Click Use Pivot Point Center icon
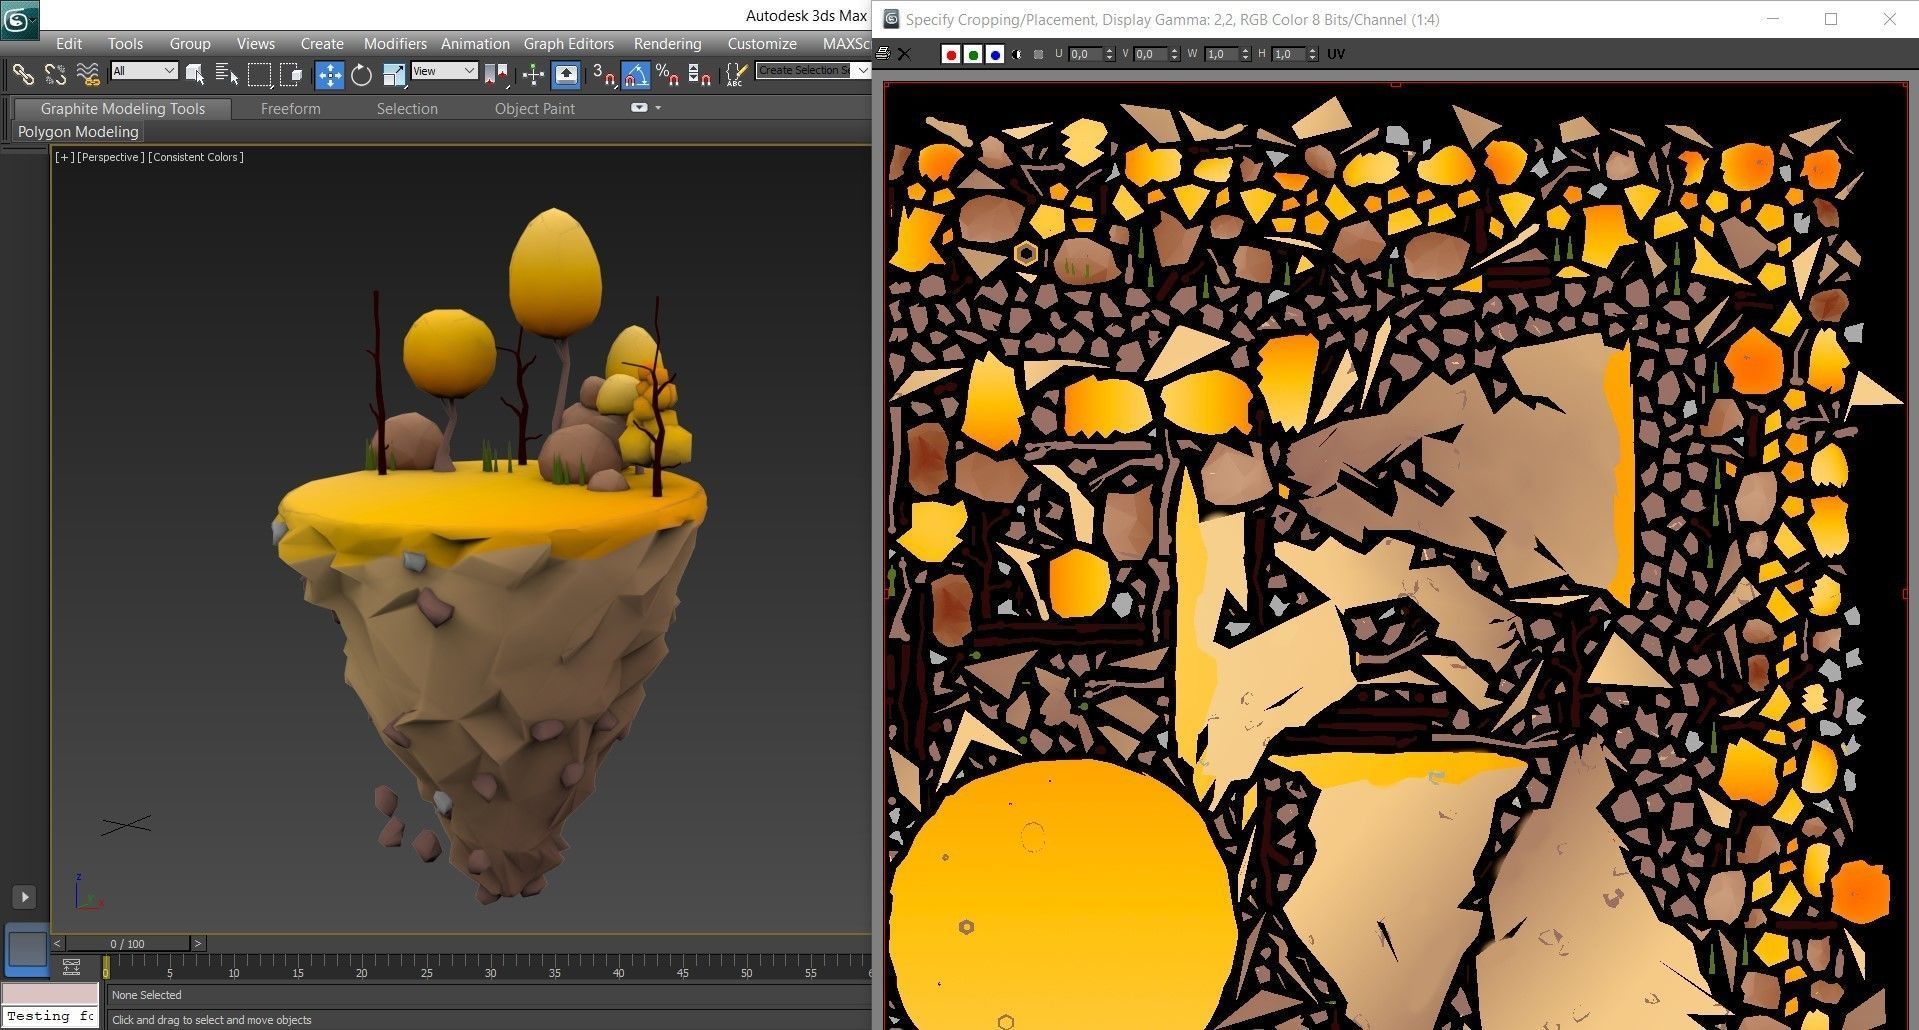The image size is (1919, 1030). pos(496,74)
